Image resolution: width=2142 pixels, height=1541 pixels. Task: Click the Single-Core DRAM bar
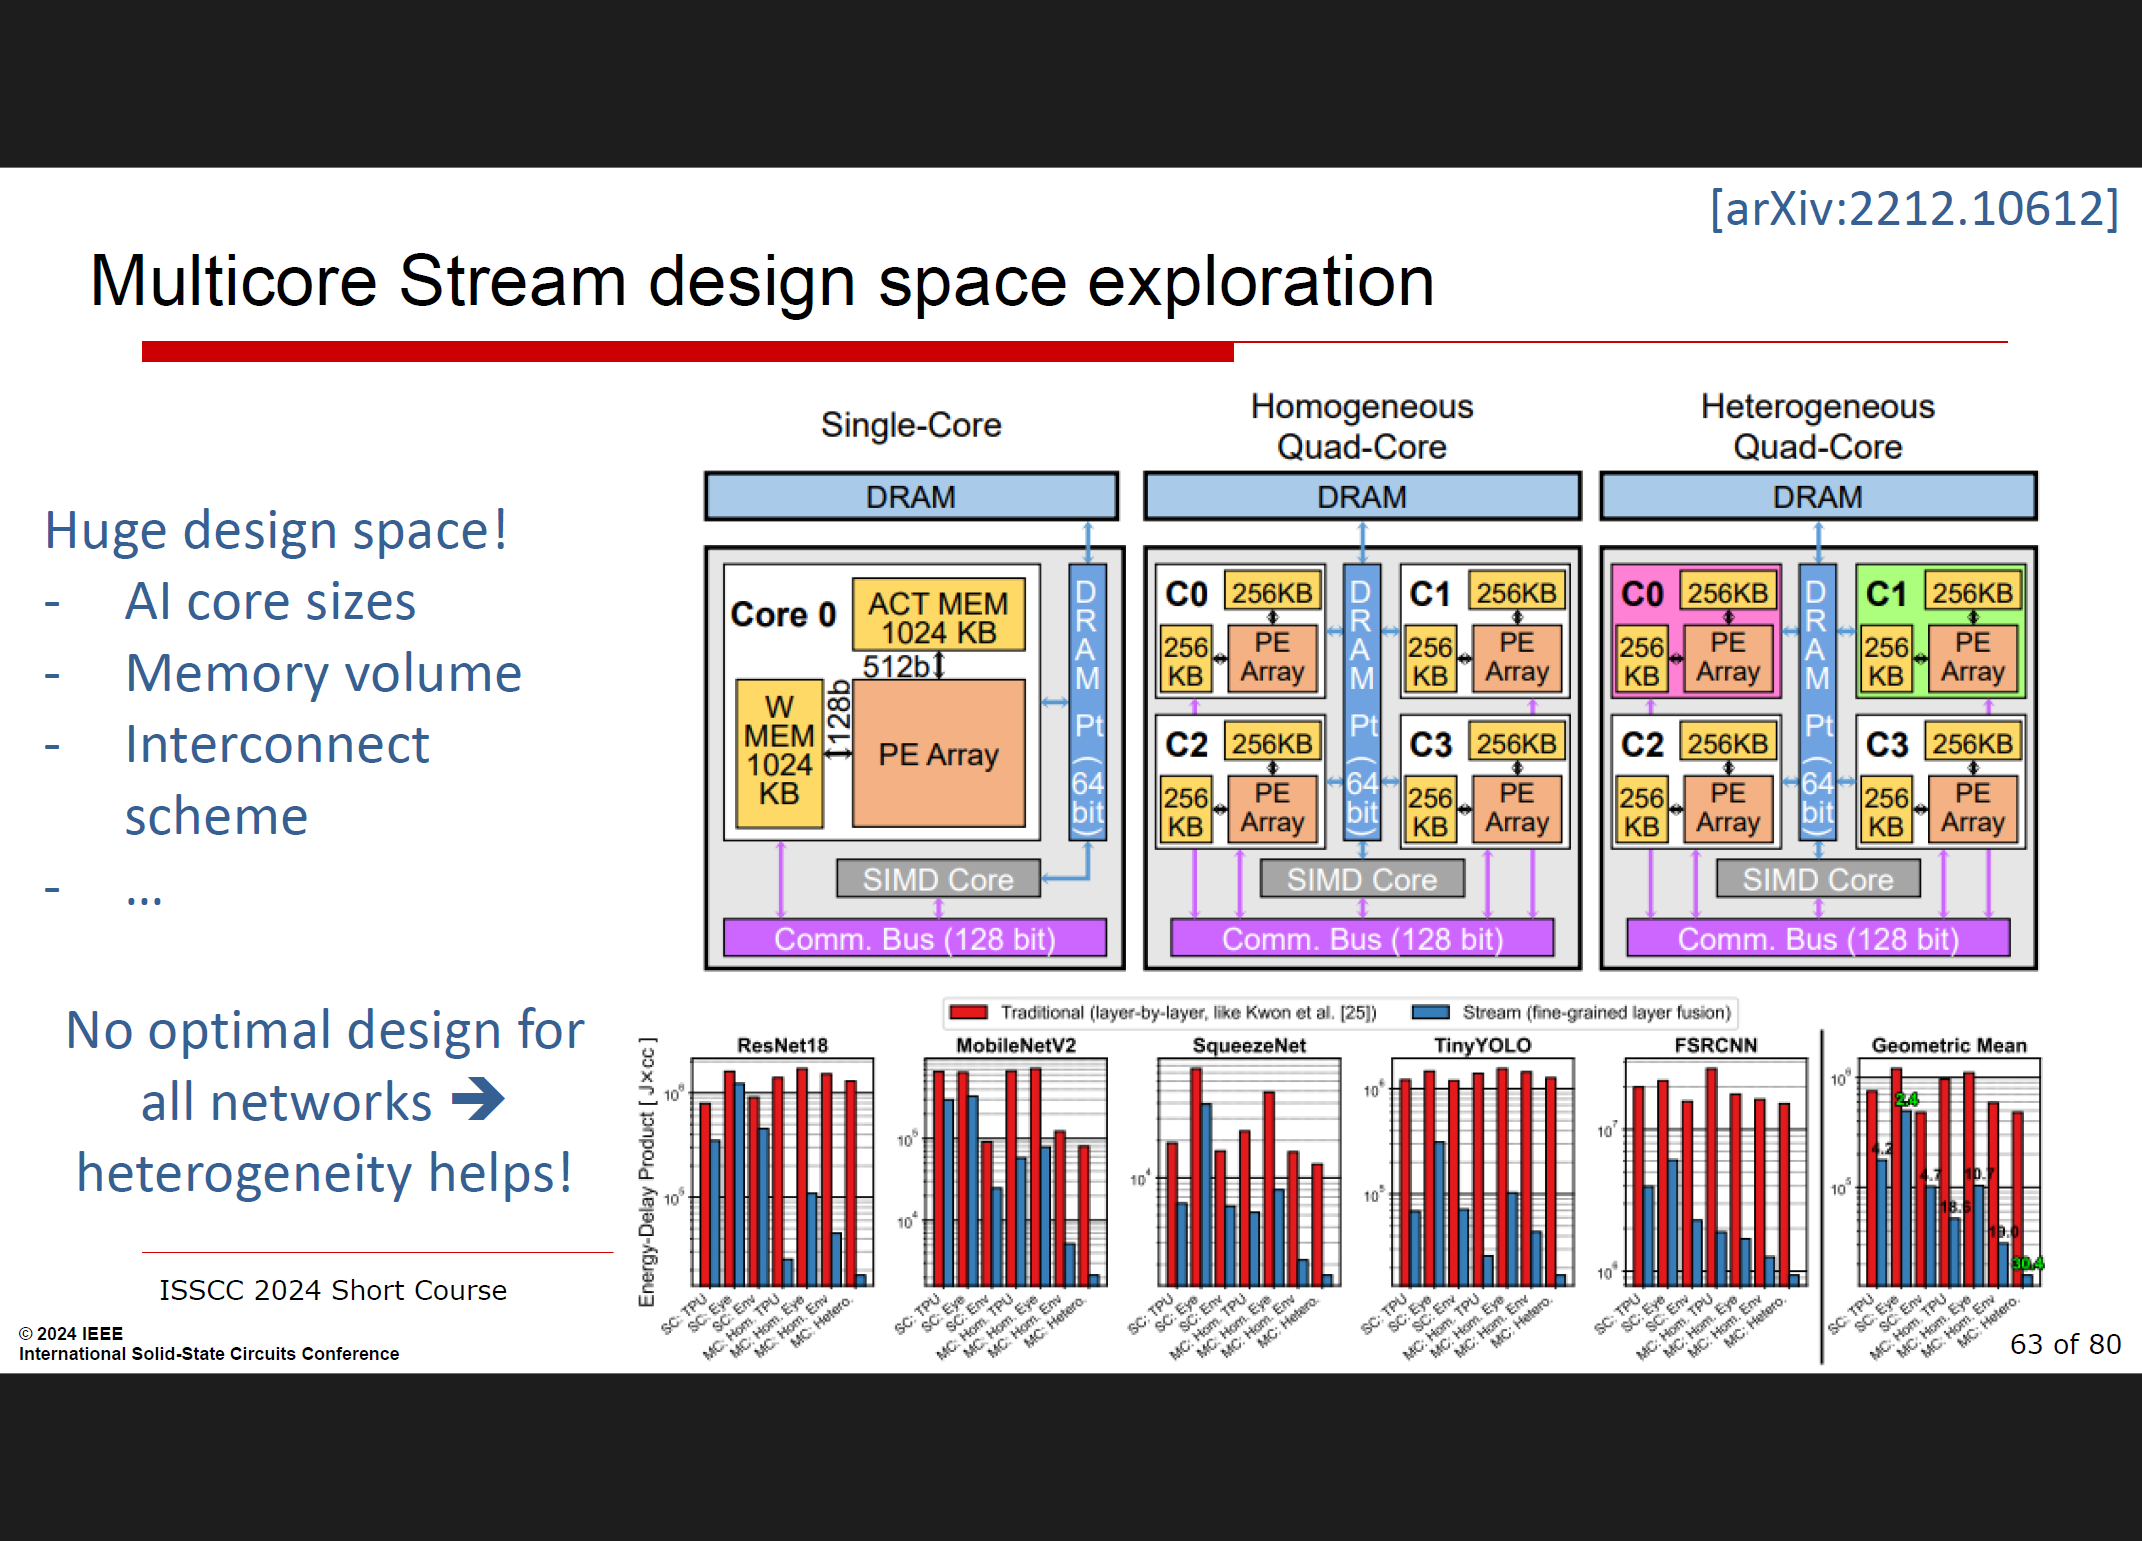tap(910, 497)
